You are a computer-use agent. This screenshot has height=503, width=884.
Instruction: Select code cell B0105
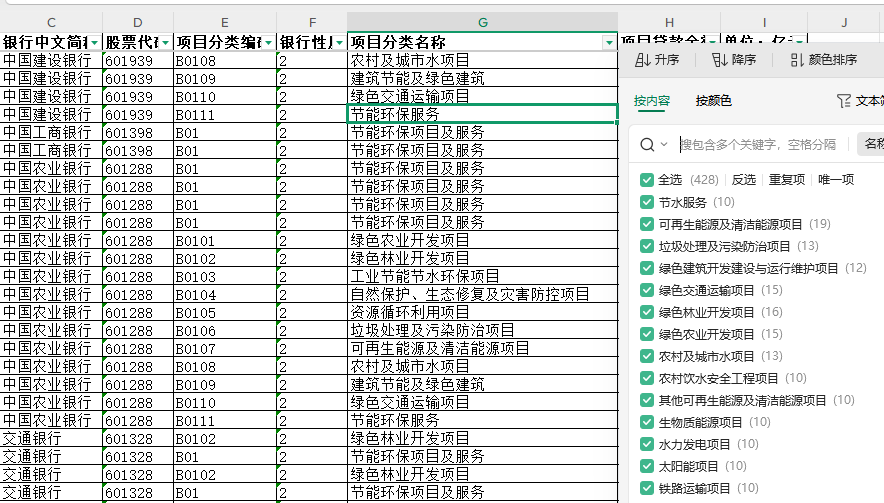[x=225, y=312]
